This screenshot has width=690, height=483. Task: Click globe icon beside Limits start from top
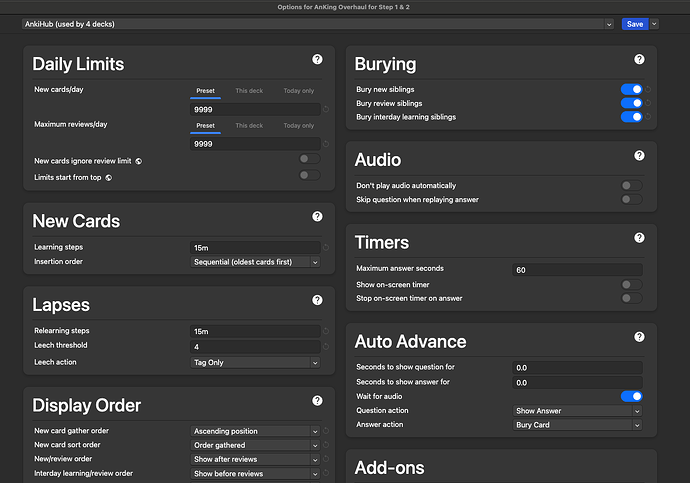109,178
